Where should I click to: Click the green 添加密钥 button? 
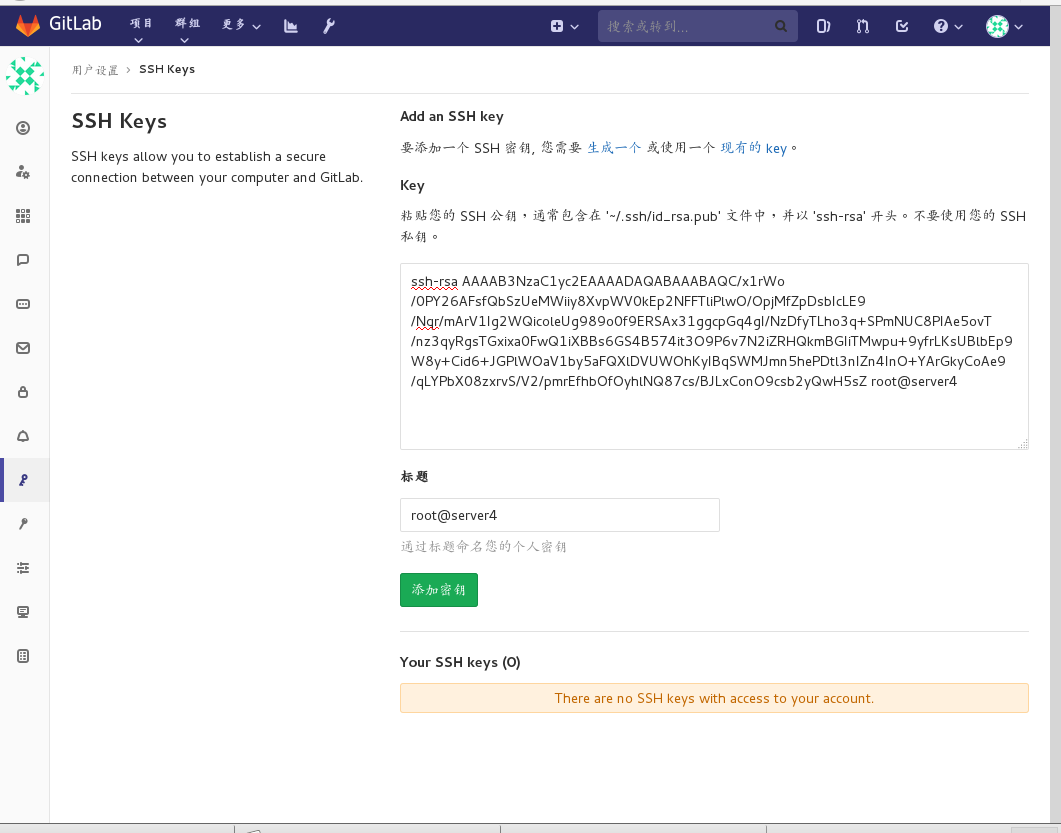pos(438,589)
